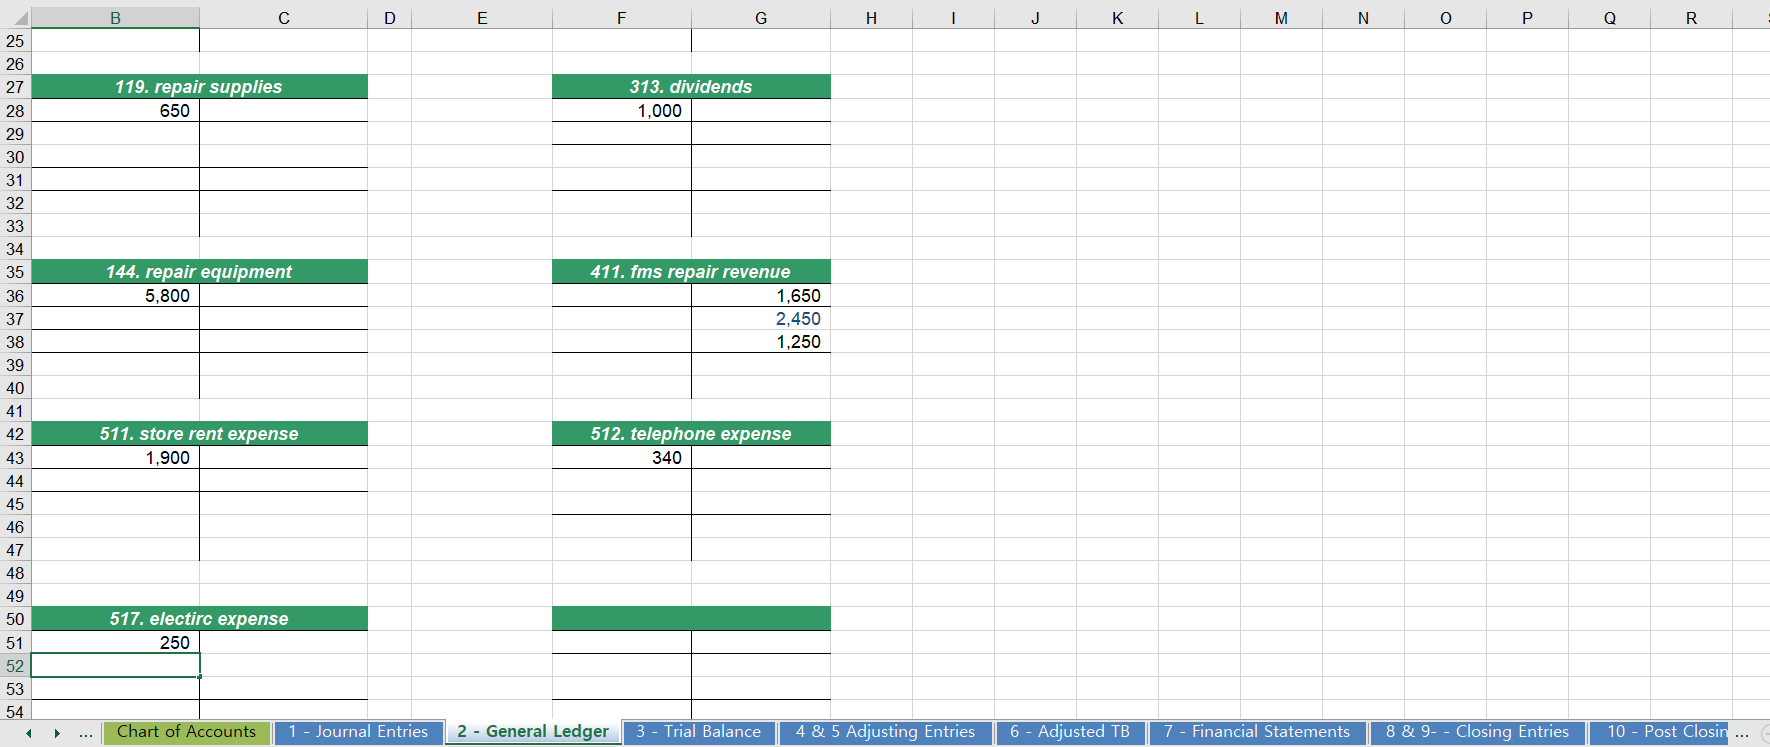Viewport: 1770px width, 747px height.
Task: Select column K by its header
Action: click(1117, 18)
